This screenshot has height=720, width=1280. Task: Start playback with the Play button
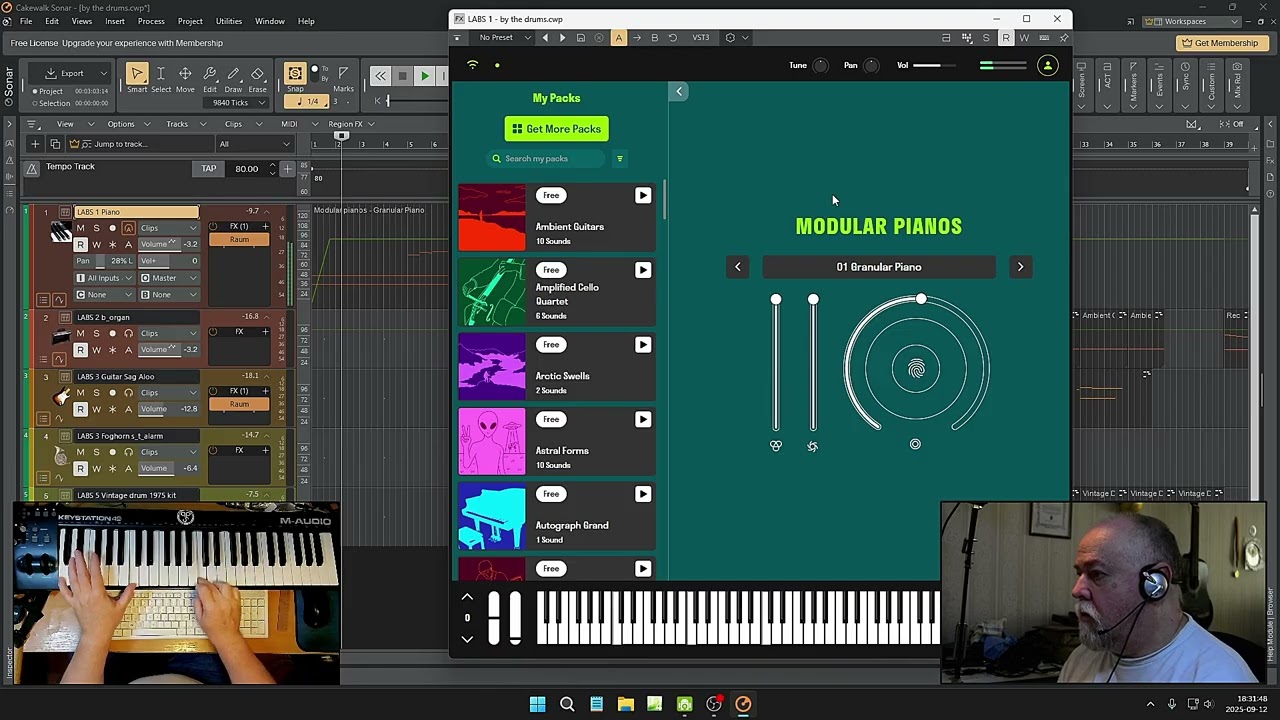[424, 76]
